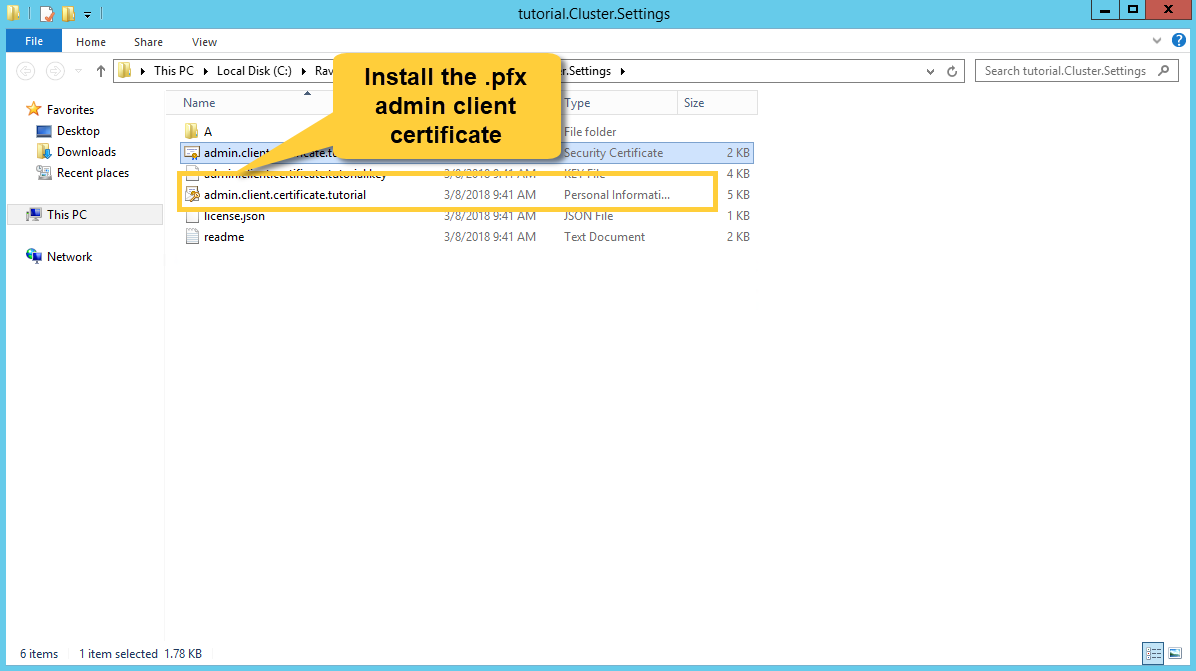Click the Downloads folder icon
The height and width of the screenshot is (671, 1196).
pyautogui.click(x=44, y=152)
